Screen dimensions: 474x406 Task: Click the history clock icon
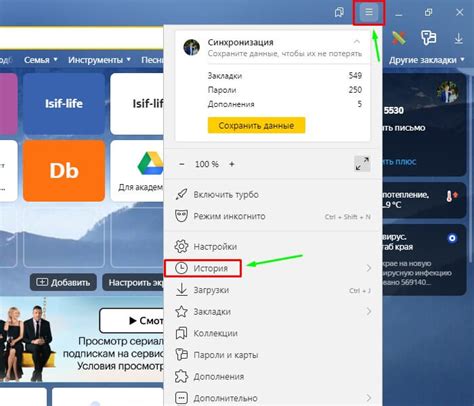coord(182,268)
